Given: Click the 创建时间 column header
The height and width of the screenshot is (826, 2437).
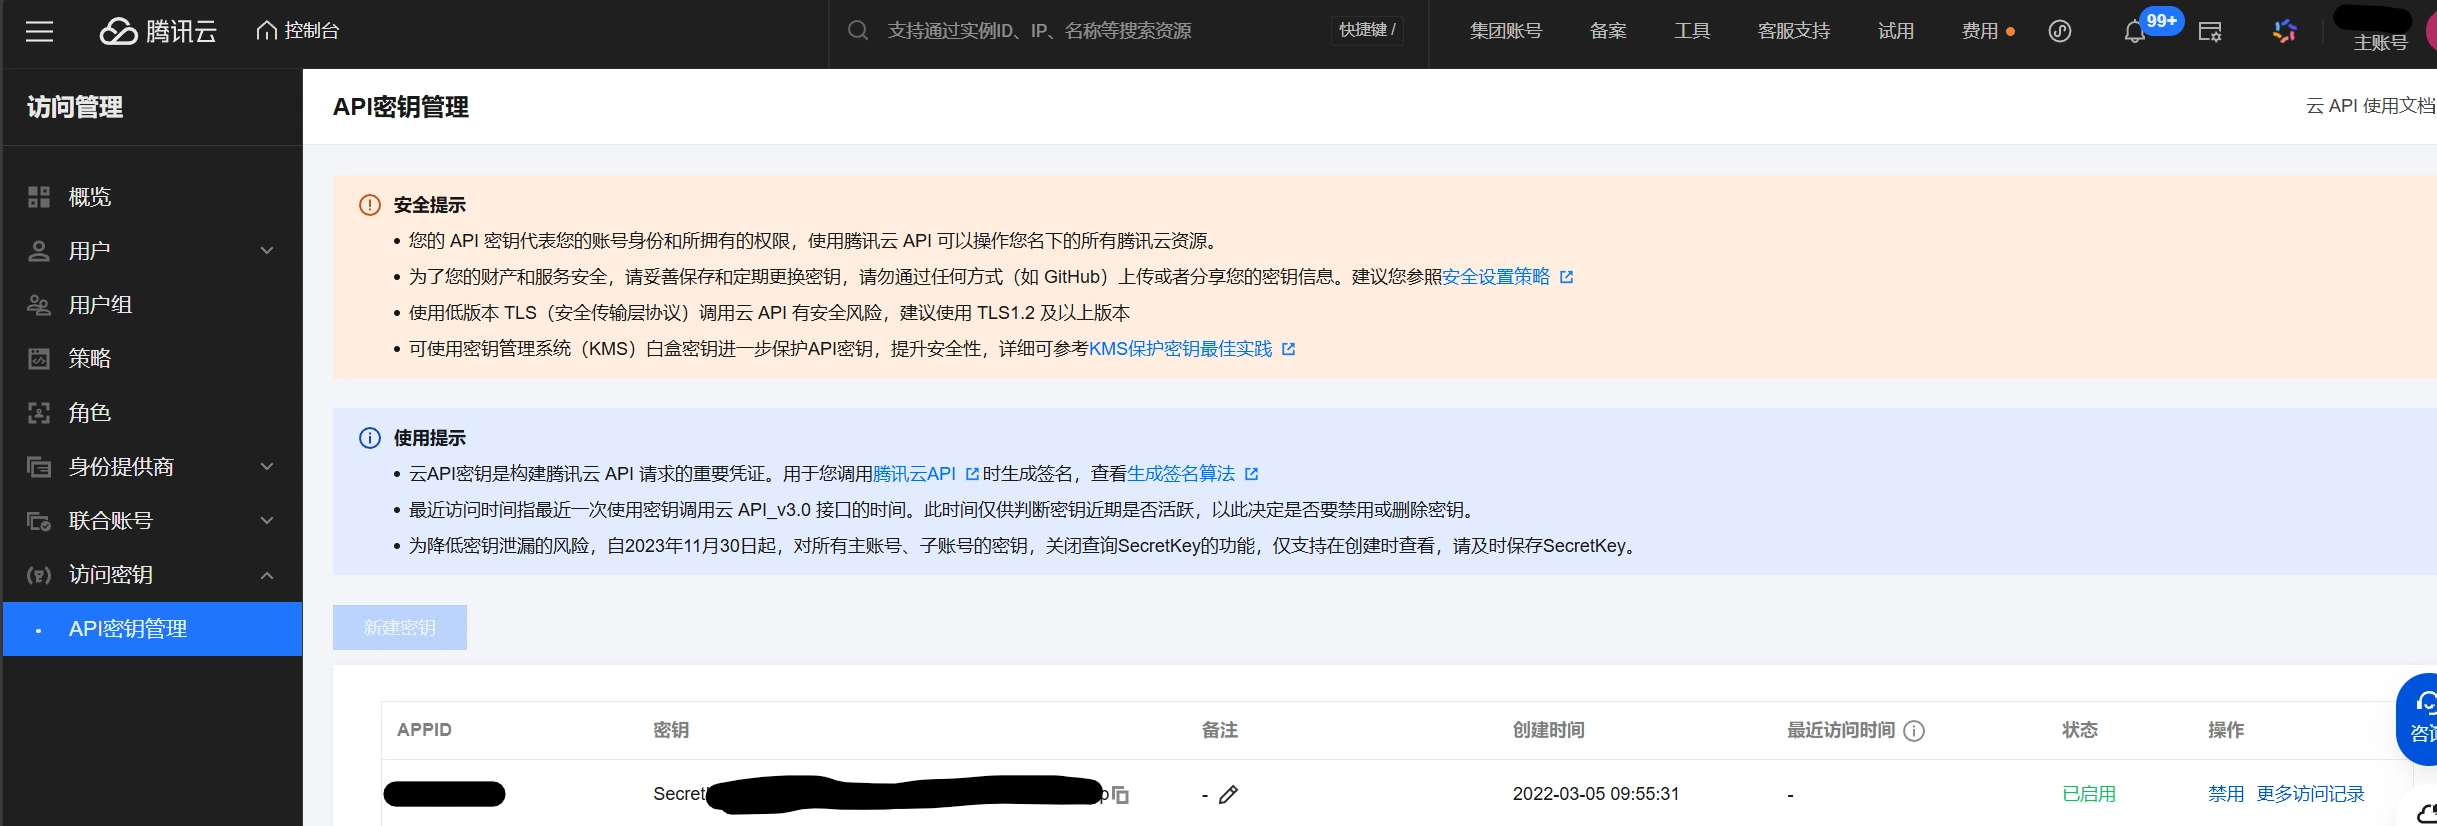Looking at the screenshot, I should [1548, 730].
